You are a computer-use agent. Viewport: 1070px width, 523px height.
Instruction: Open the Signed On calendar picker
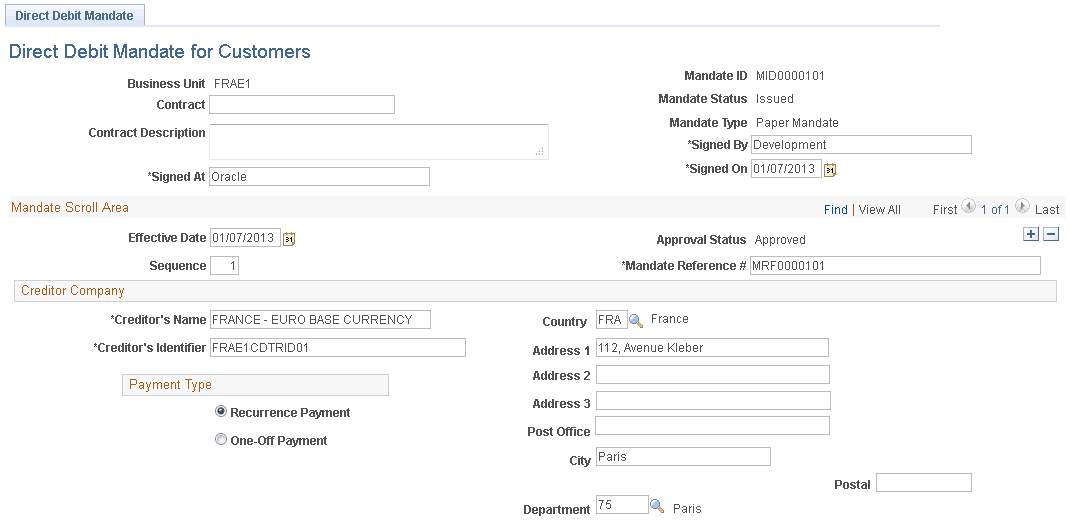[829, 170]
